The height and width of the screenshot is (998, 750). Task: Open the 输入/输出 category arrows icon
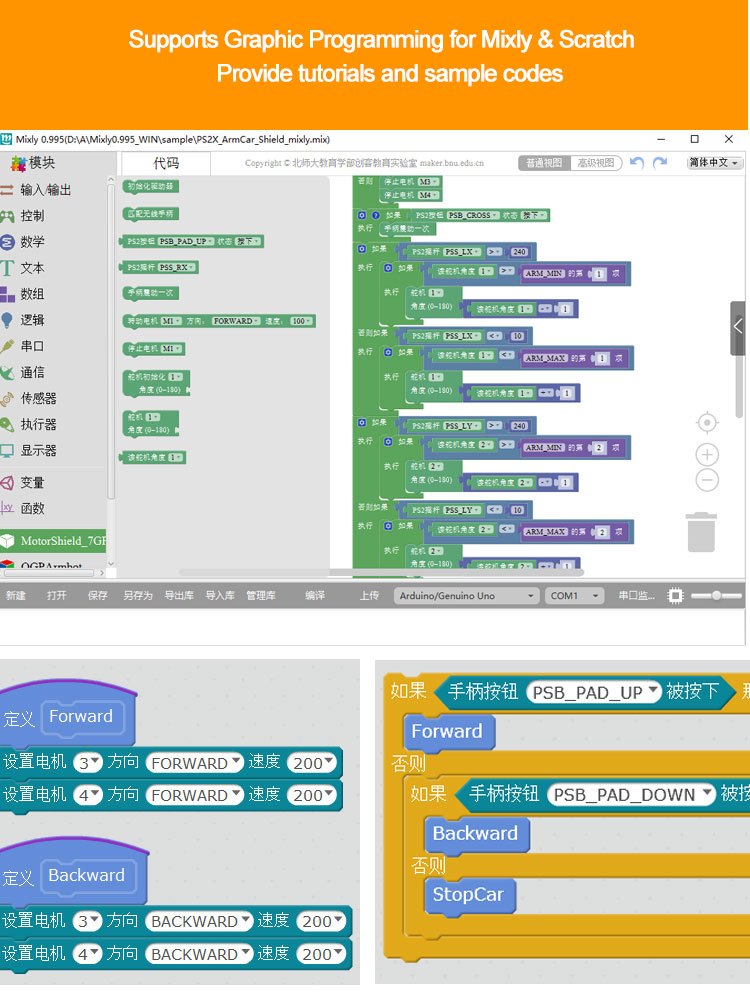[x=7, y=190]
